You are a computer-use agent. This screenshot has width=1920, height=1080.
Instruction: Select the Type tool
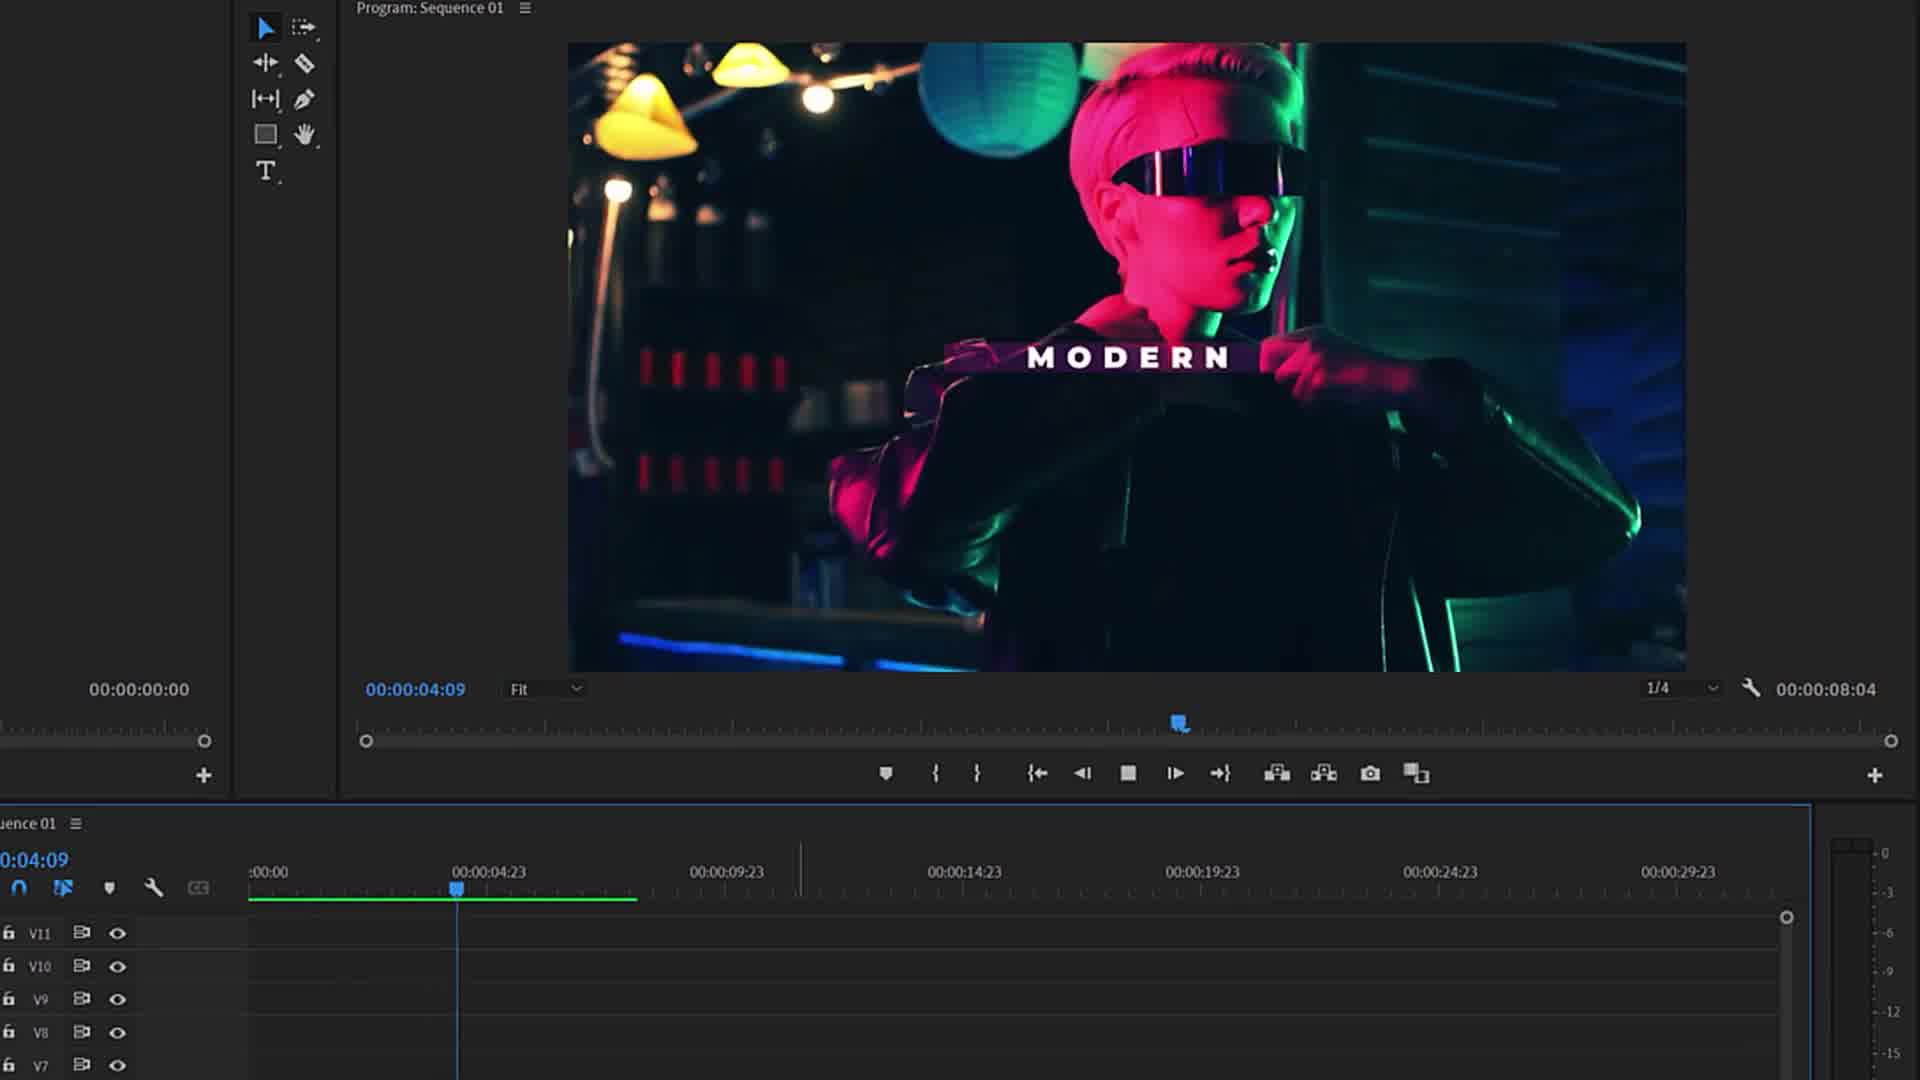click(265, 170)
